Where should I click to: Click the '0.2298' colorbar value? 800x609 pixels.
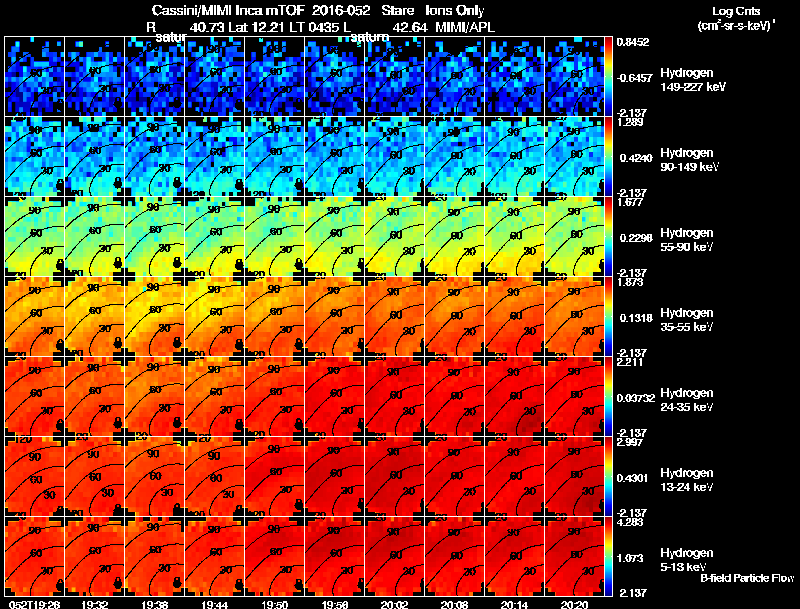(x=636, y=238)
